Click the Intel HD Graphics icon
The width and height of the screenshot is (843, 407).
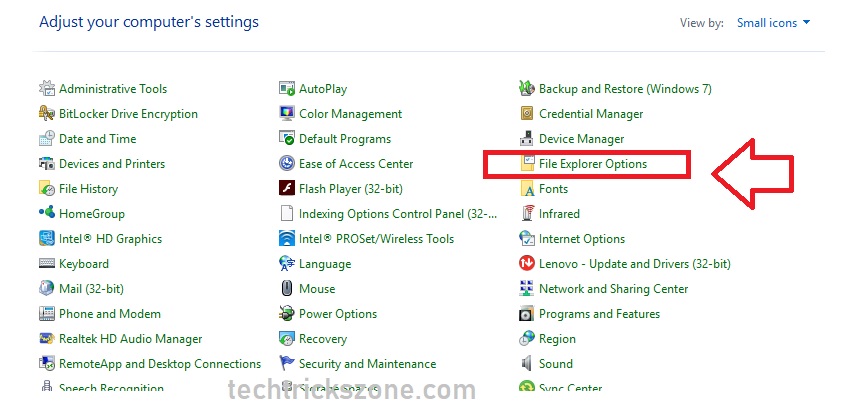(x=47, y=239)
